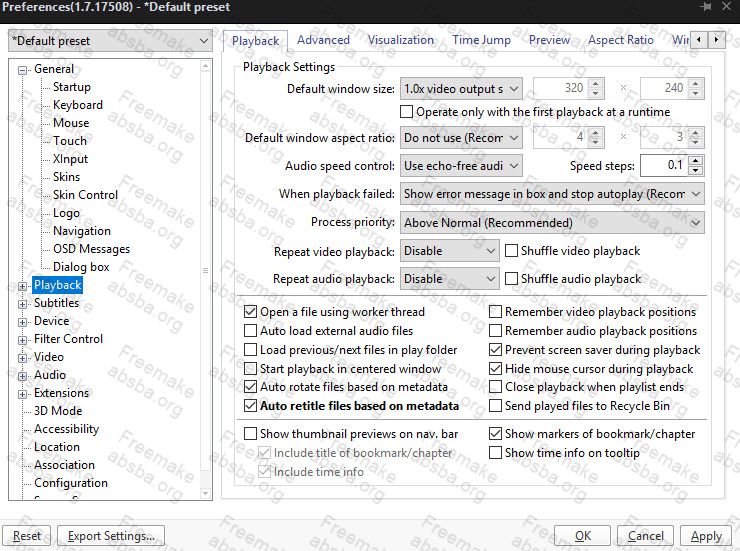This screenshot has width=740, height=551.
Task: Toggle Shuffle audio playback
Action: [x=511, y=279]
